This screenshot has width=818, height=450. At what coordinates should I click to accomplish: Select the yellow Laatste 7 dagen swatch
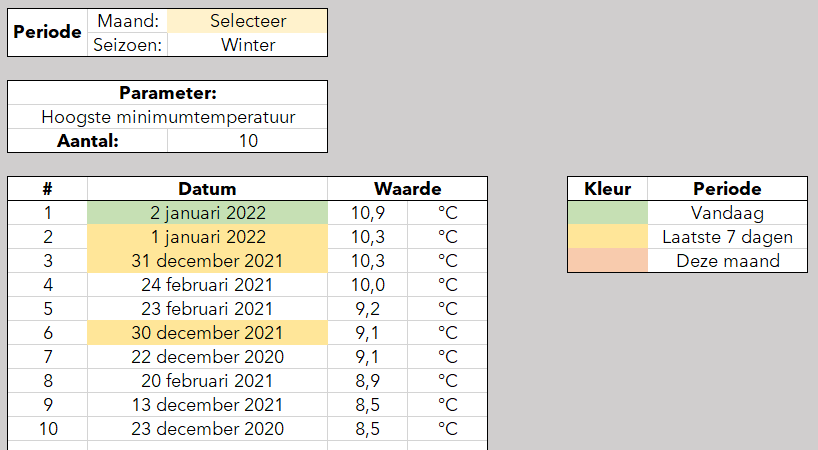coord(608,237)
